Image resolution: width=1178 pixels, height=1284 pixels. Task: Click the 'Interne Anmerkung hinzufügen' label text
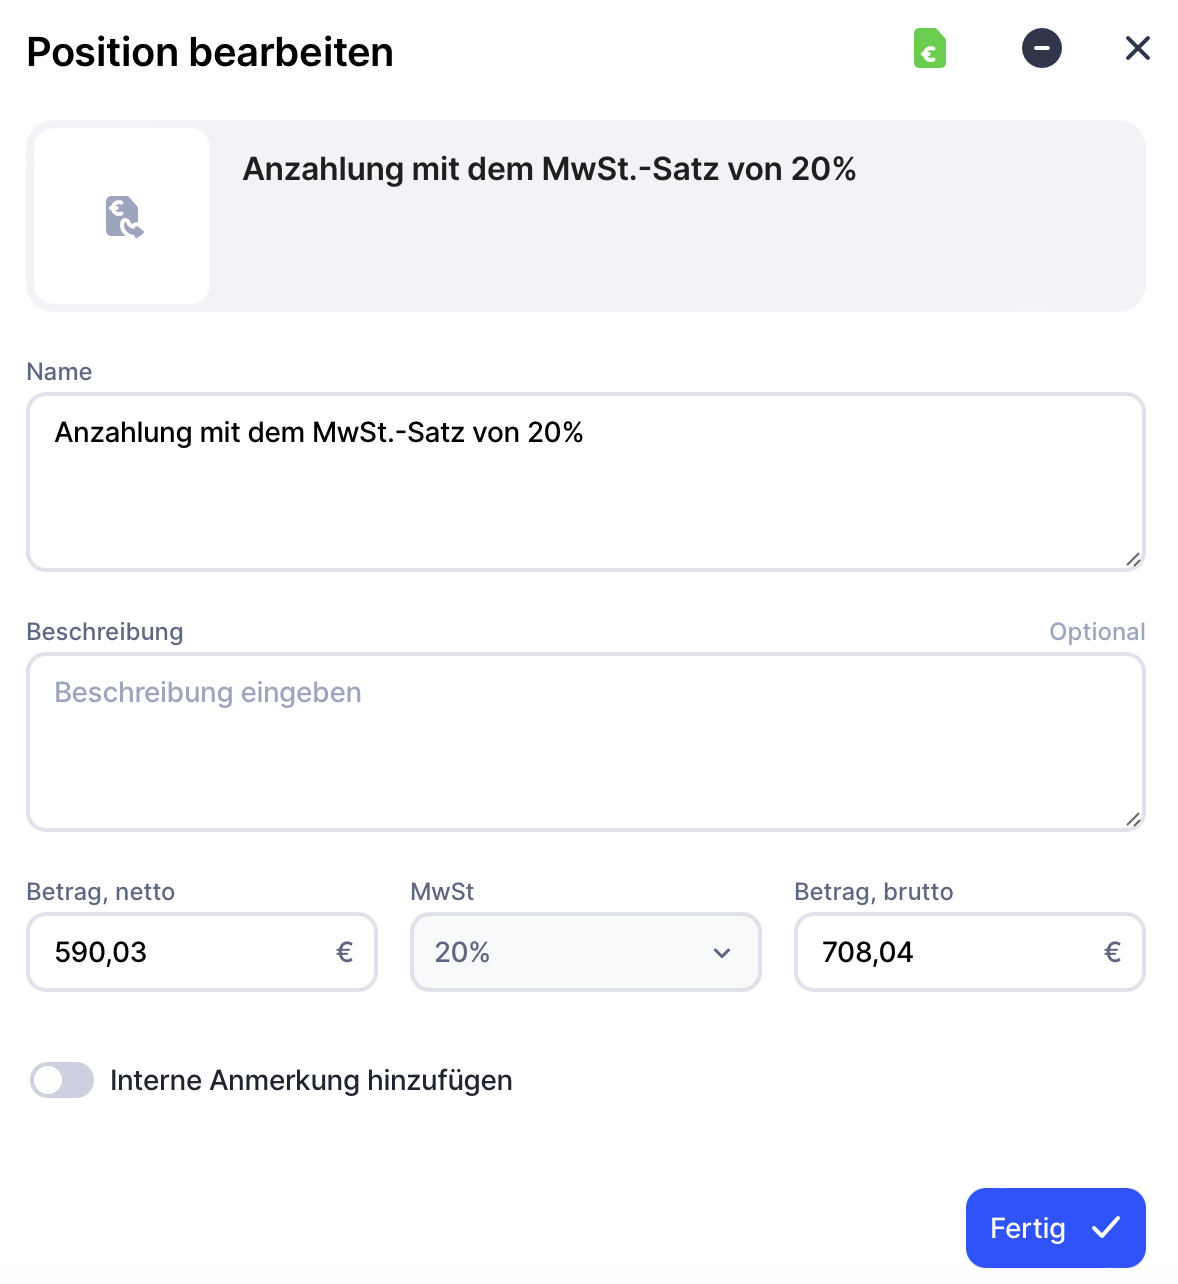[311, 1080]
